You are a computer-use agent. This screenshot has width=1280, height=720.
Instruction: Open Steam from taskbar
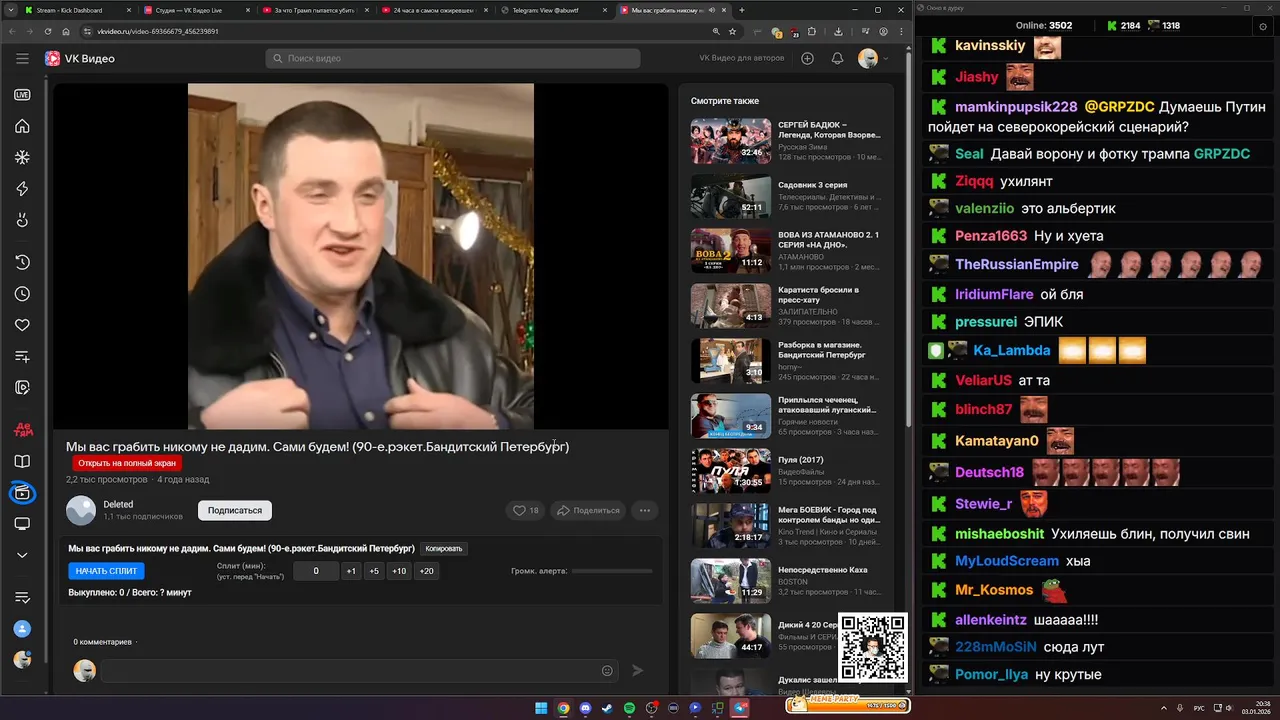pyautogui.click(x=607, y=708)
